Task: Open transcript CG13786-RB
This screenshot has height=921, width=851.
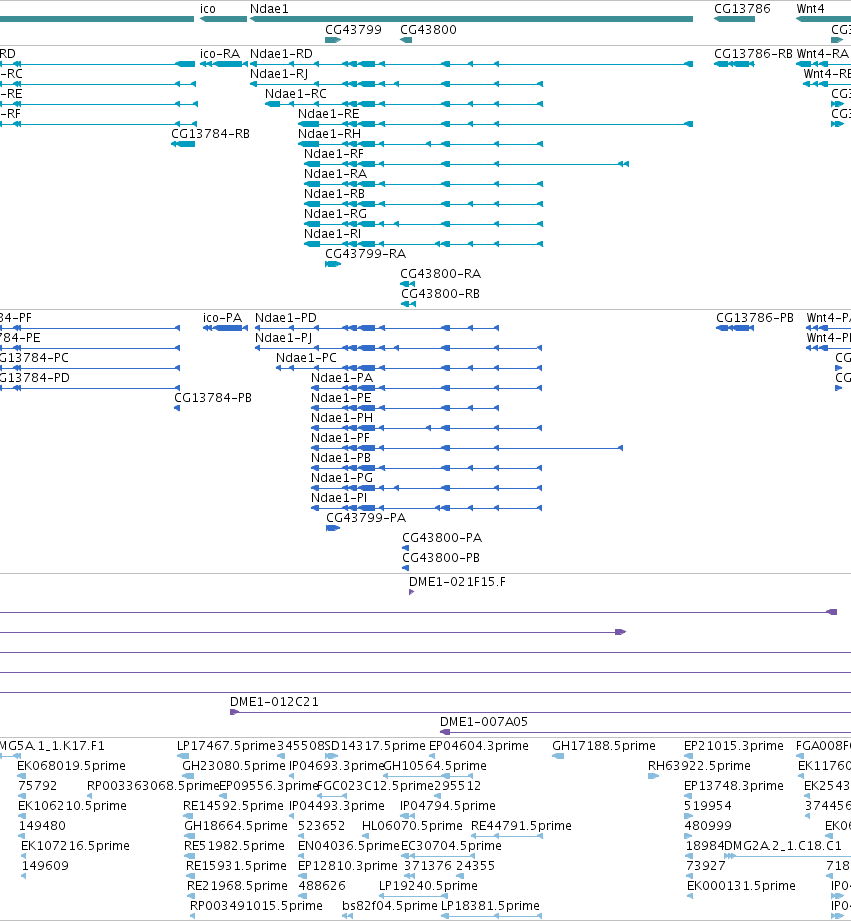Action: (x=753, y=53)
